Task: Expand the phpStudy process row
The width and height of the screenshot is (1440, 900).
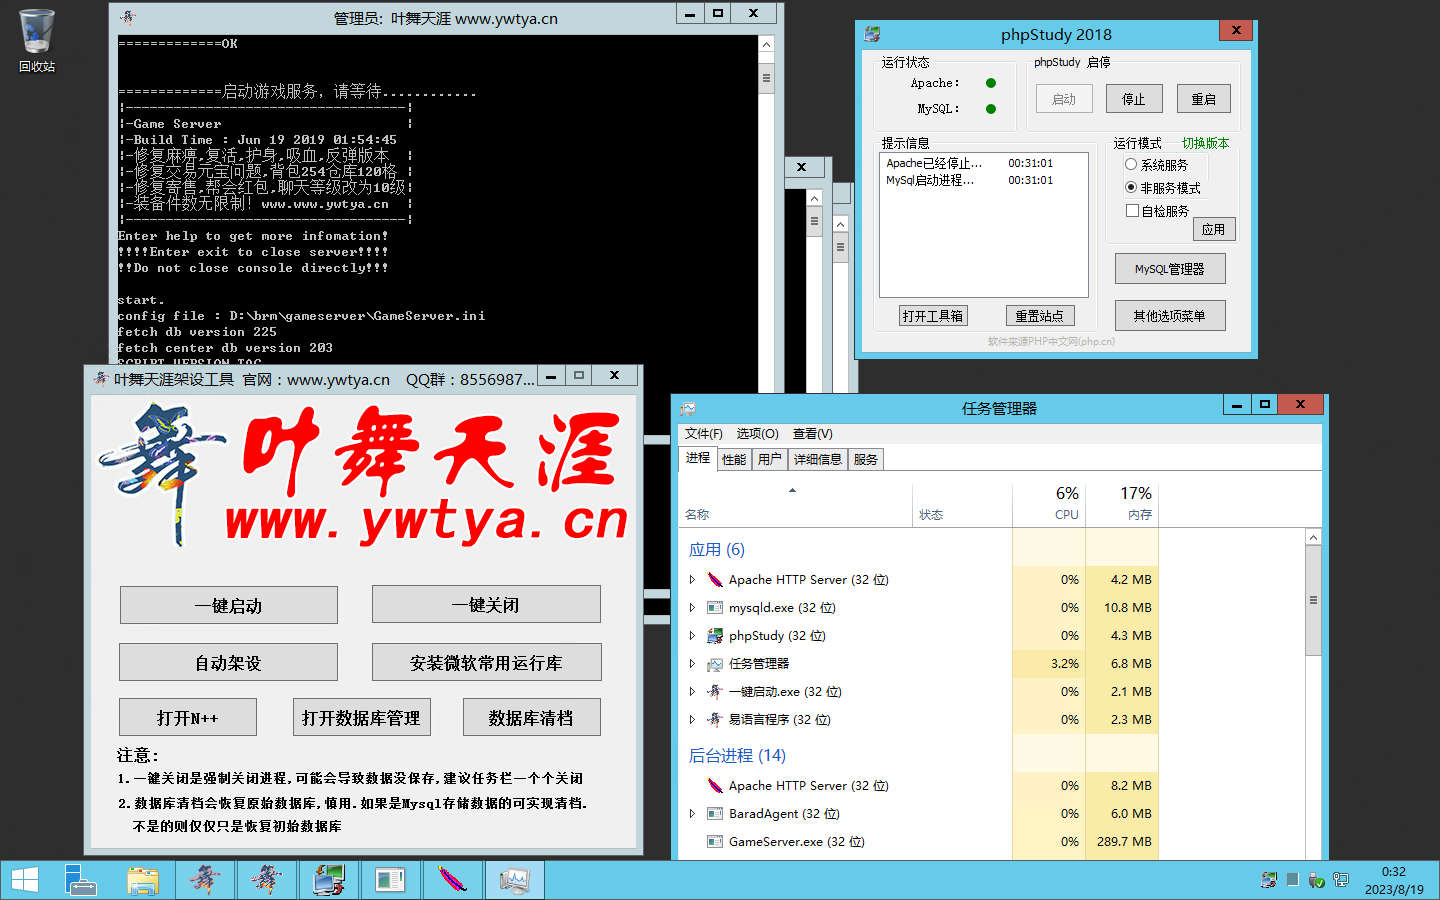Action: 692,635
